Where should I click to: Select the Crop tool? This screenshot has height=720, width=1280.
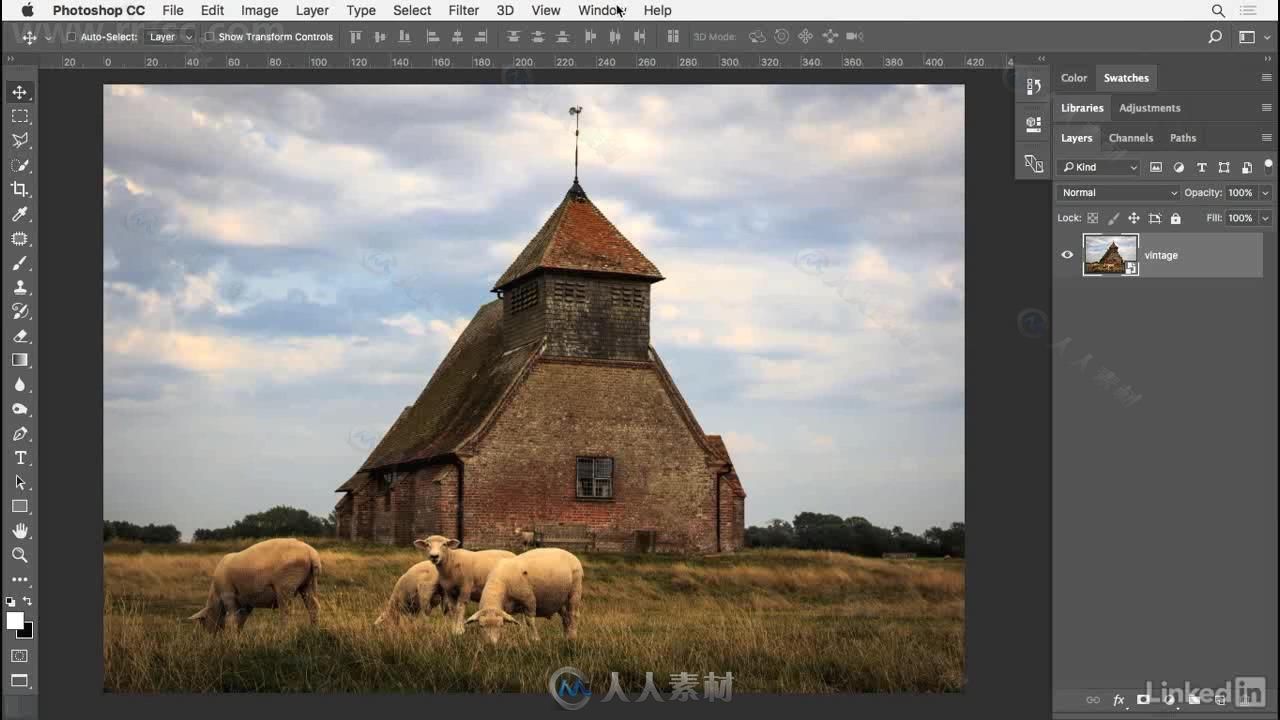[x=20, y=189]
